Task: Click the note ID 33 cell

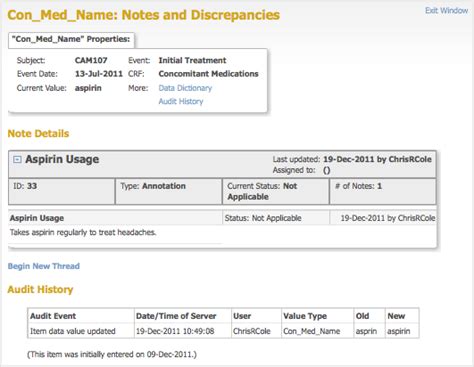Action: (x=62, y=191)
